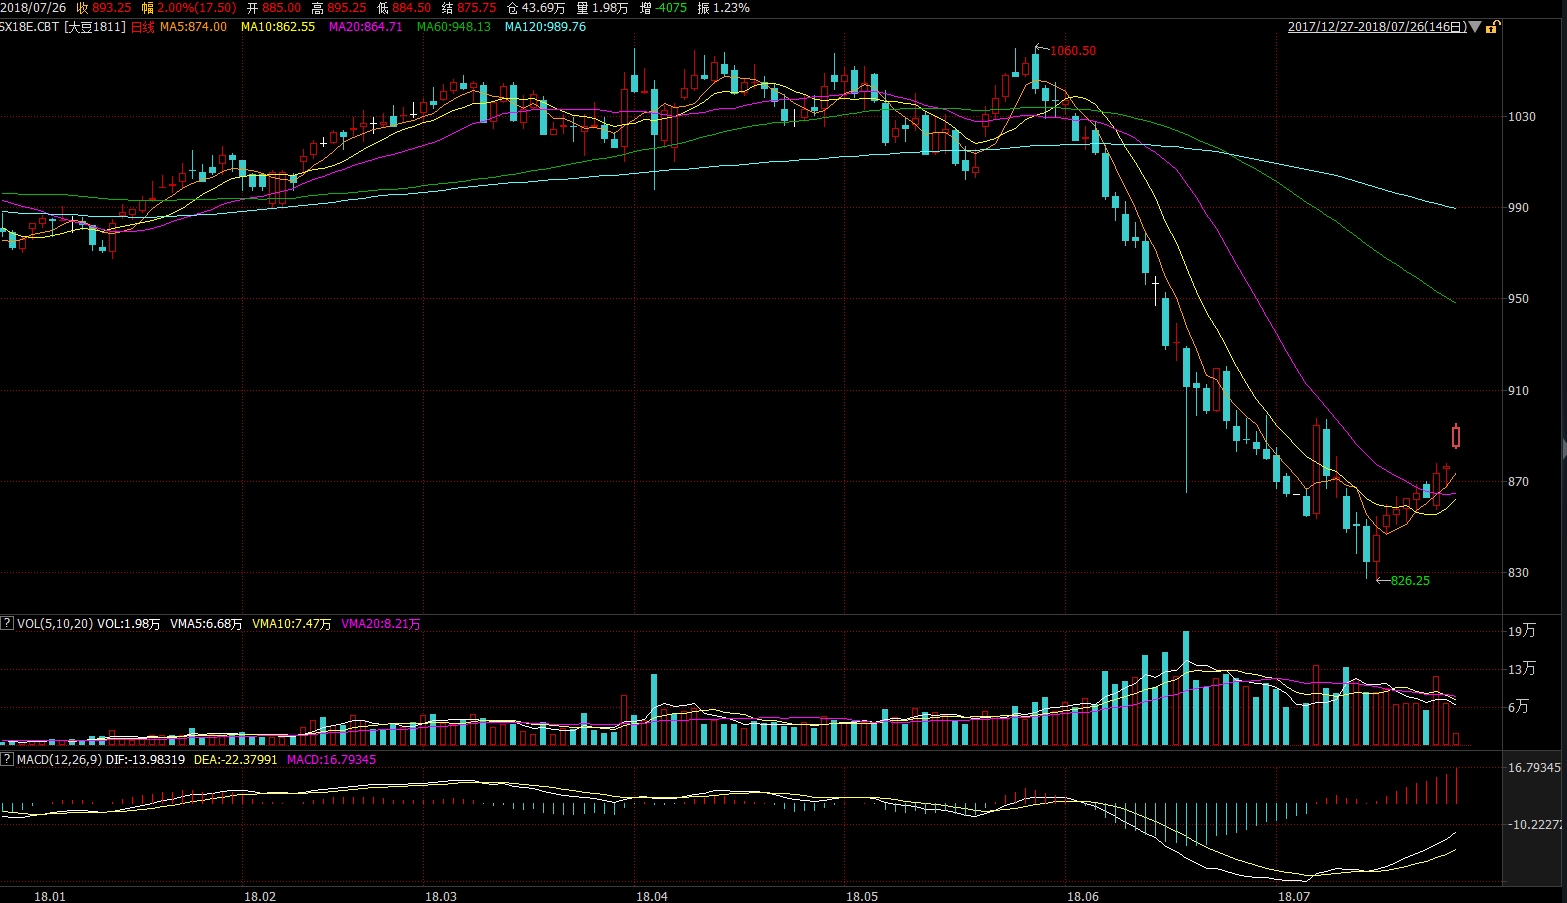Click the 950 price axis label

(x=1518, y=299)
